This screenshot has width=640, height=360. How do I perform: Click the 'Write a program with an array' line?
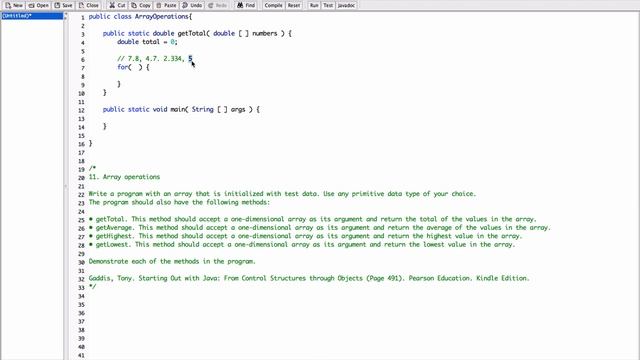pos(282,194)
